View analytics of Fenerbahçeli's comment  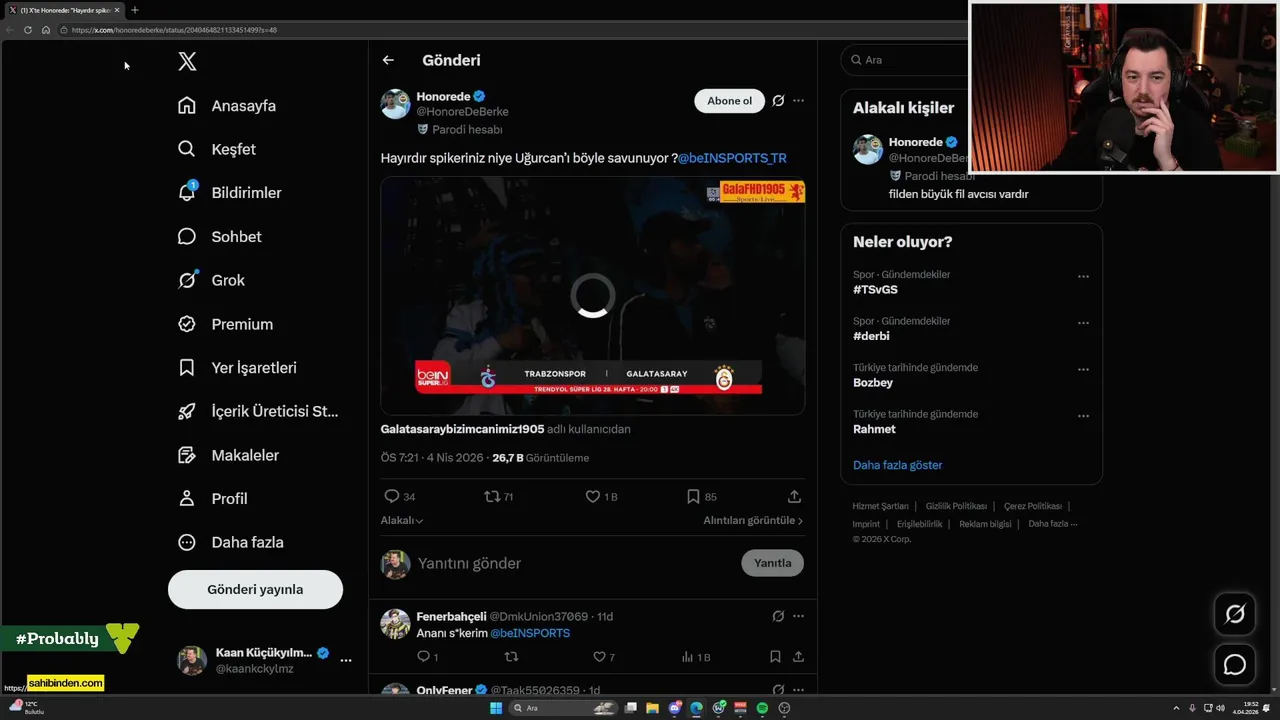pos(695,657)
